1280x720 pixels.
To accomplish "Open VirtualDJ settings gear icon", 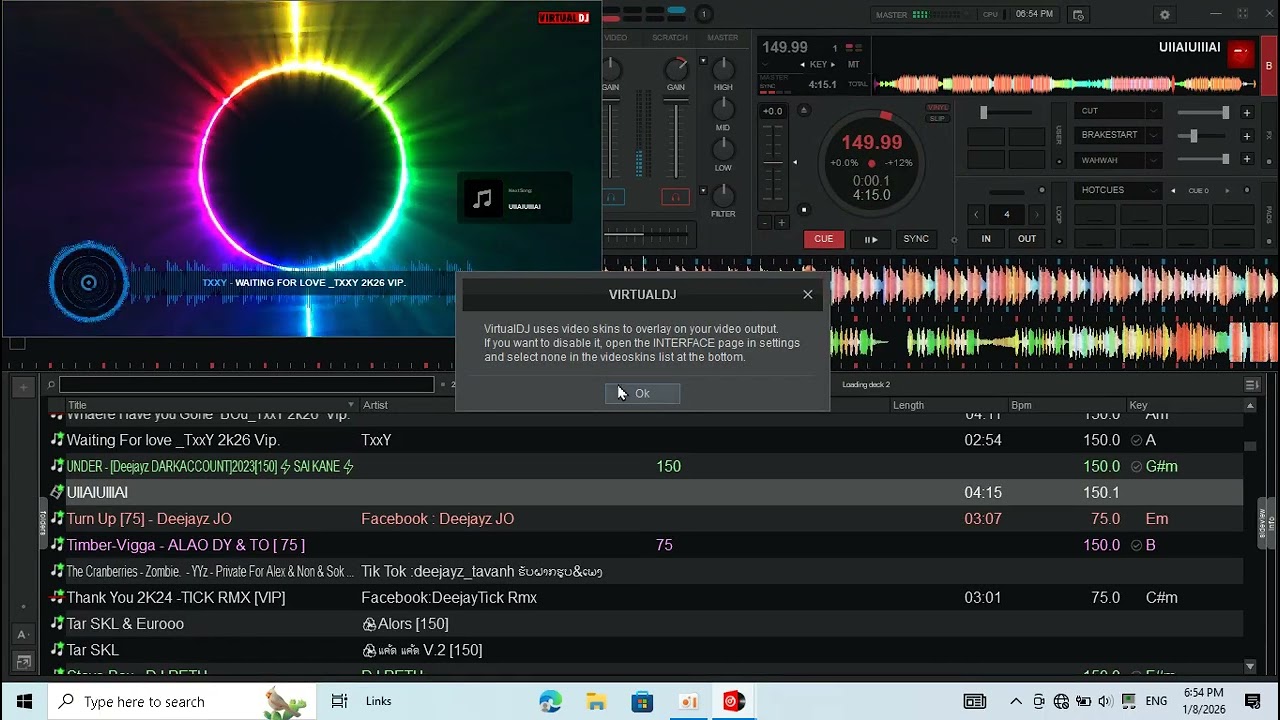I will (x=1164, y=15).
